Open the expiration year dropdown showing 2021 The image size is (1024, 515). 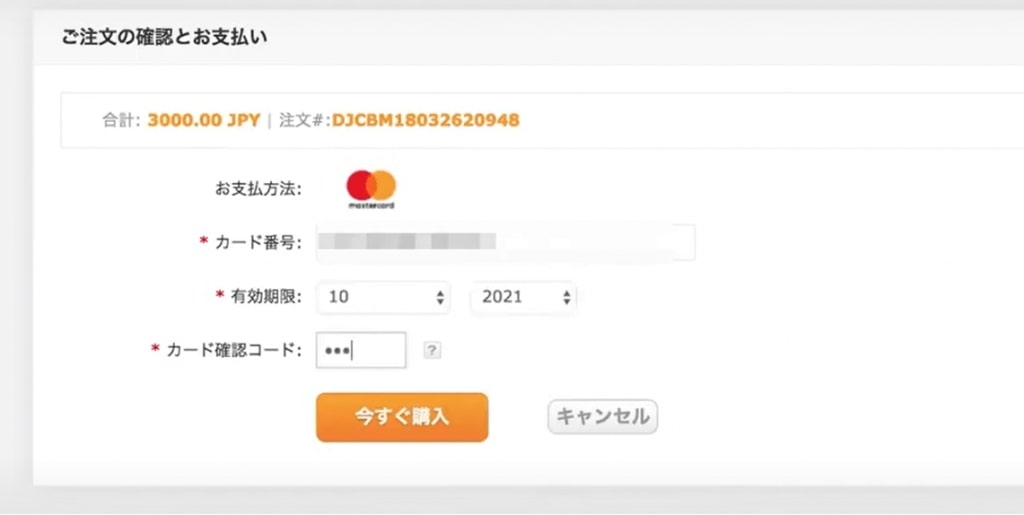(523, 297)
